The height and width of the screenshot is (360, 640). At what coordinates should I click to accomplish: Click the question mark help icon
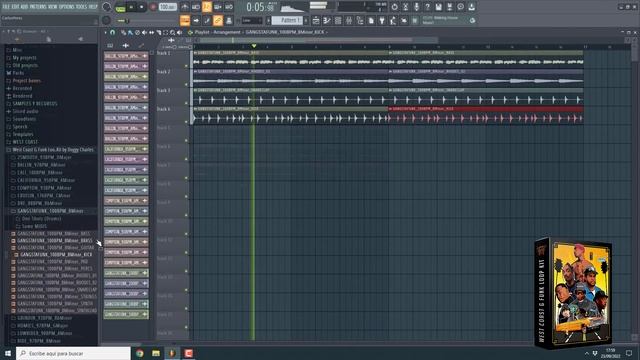(x=427, y=7)
